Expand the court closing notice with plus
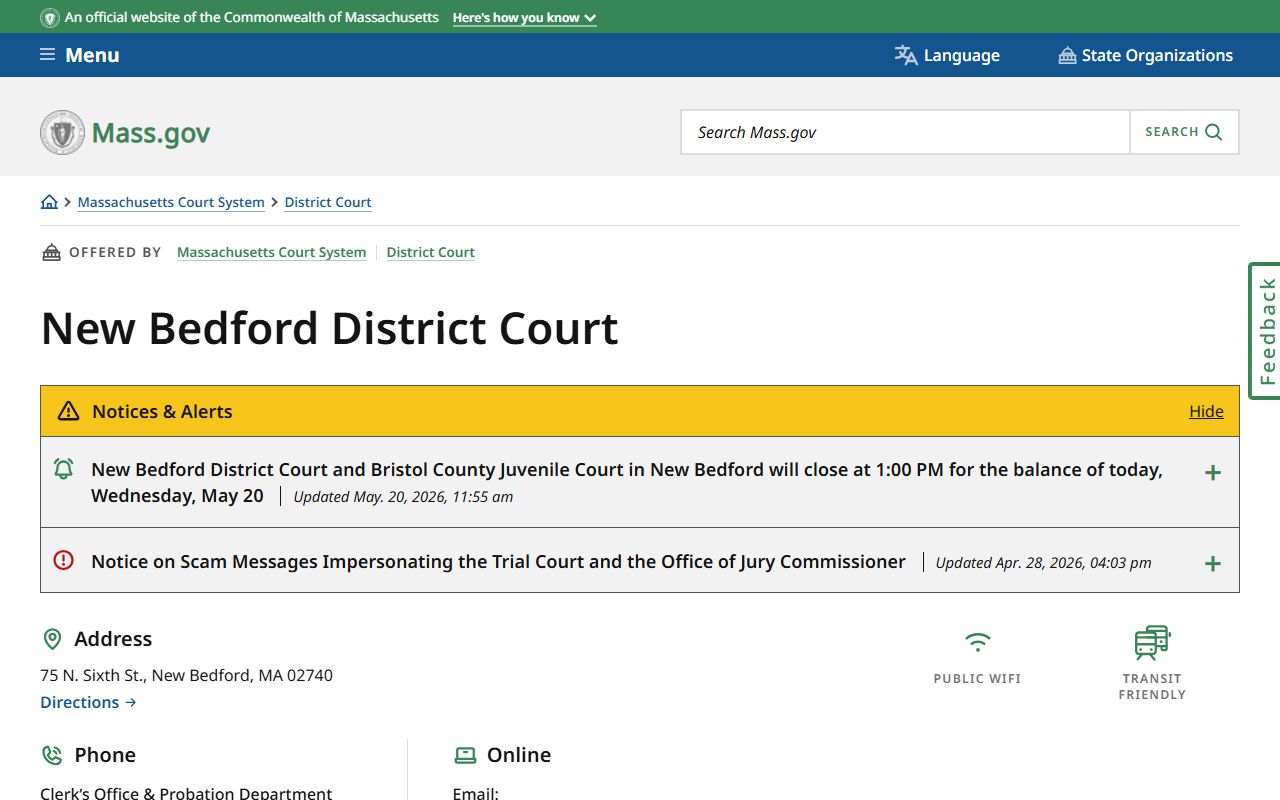The height and width of the screenshot is (800, 1280). point(1213,473)
